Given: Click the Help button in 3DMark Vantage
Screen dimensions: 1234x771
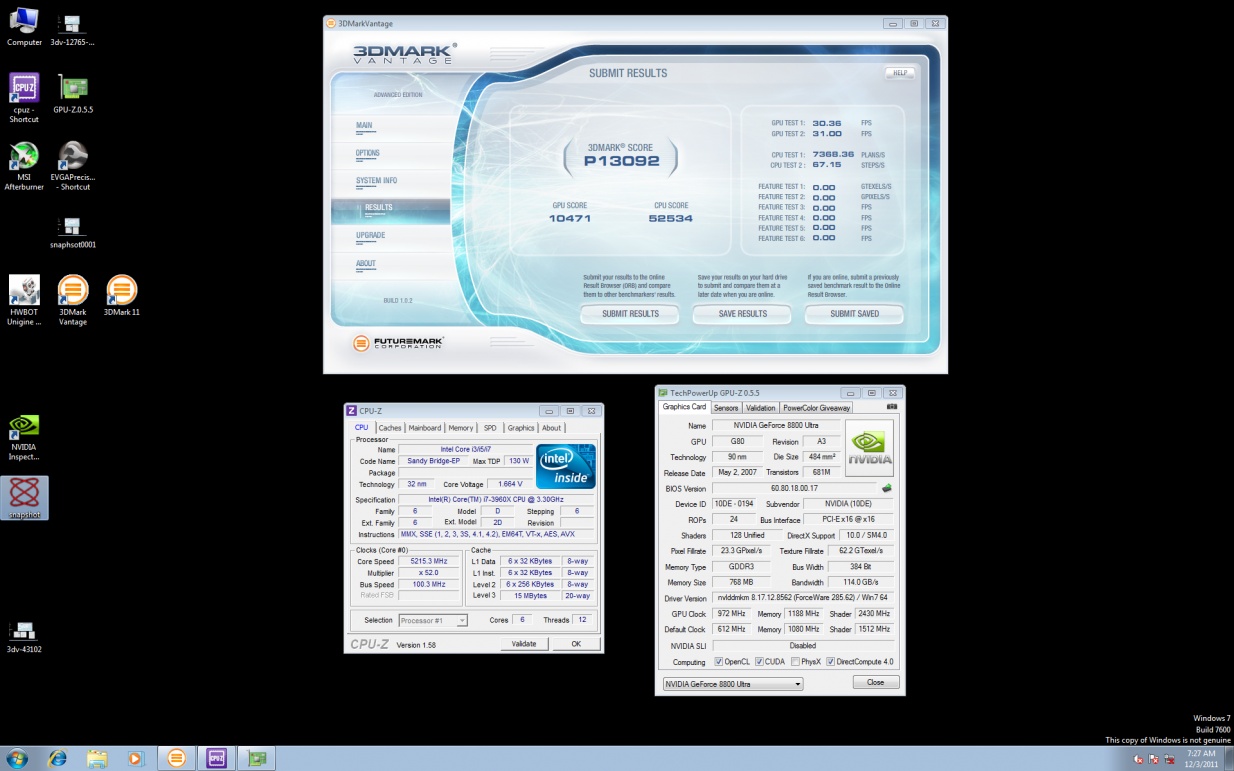Looking at the screenshot, I should coord(899,73).
